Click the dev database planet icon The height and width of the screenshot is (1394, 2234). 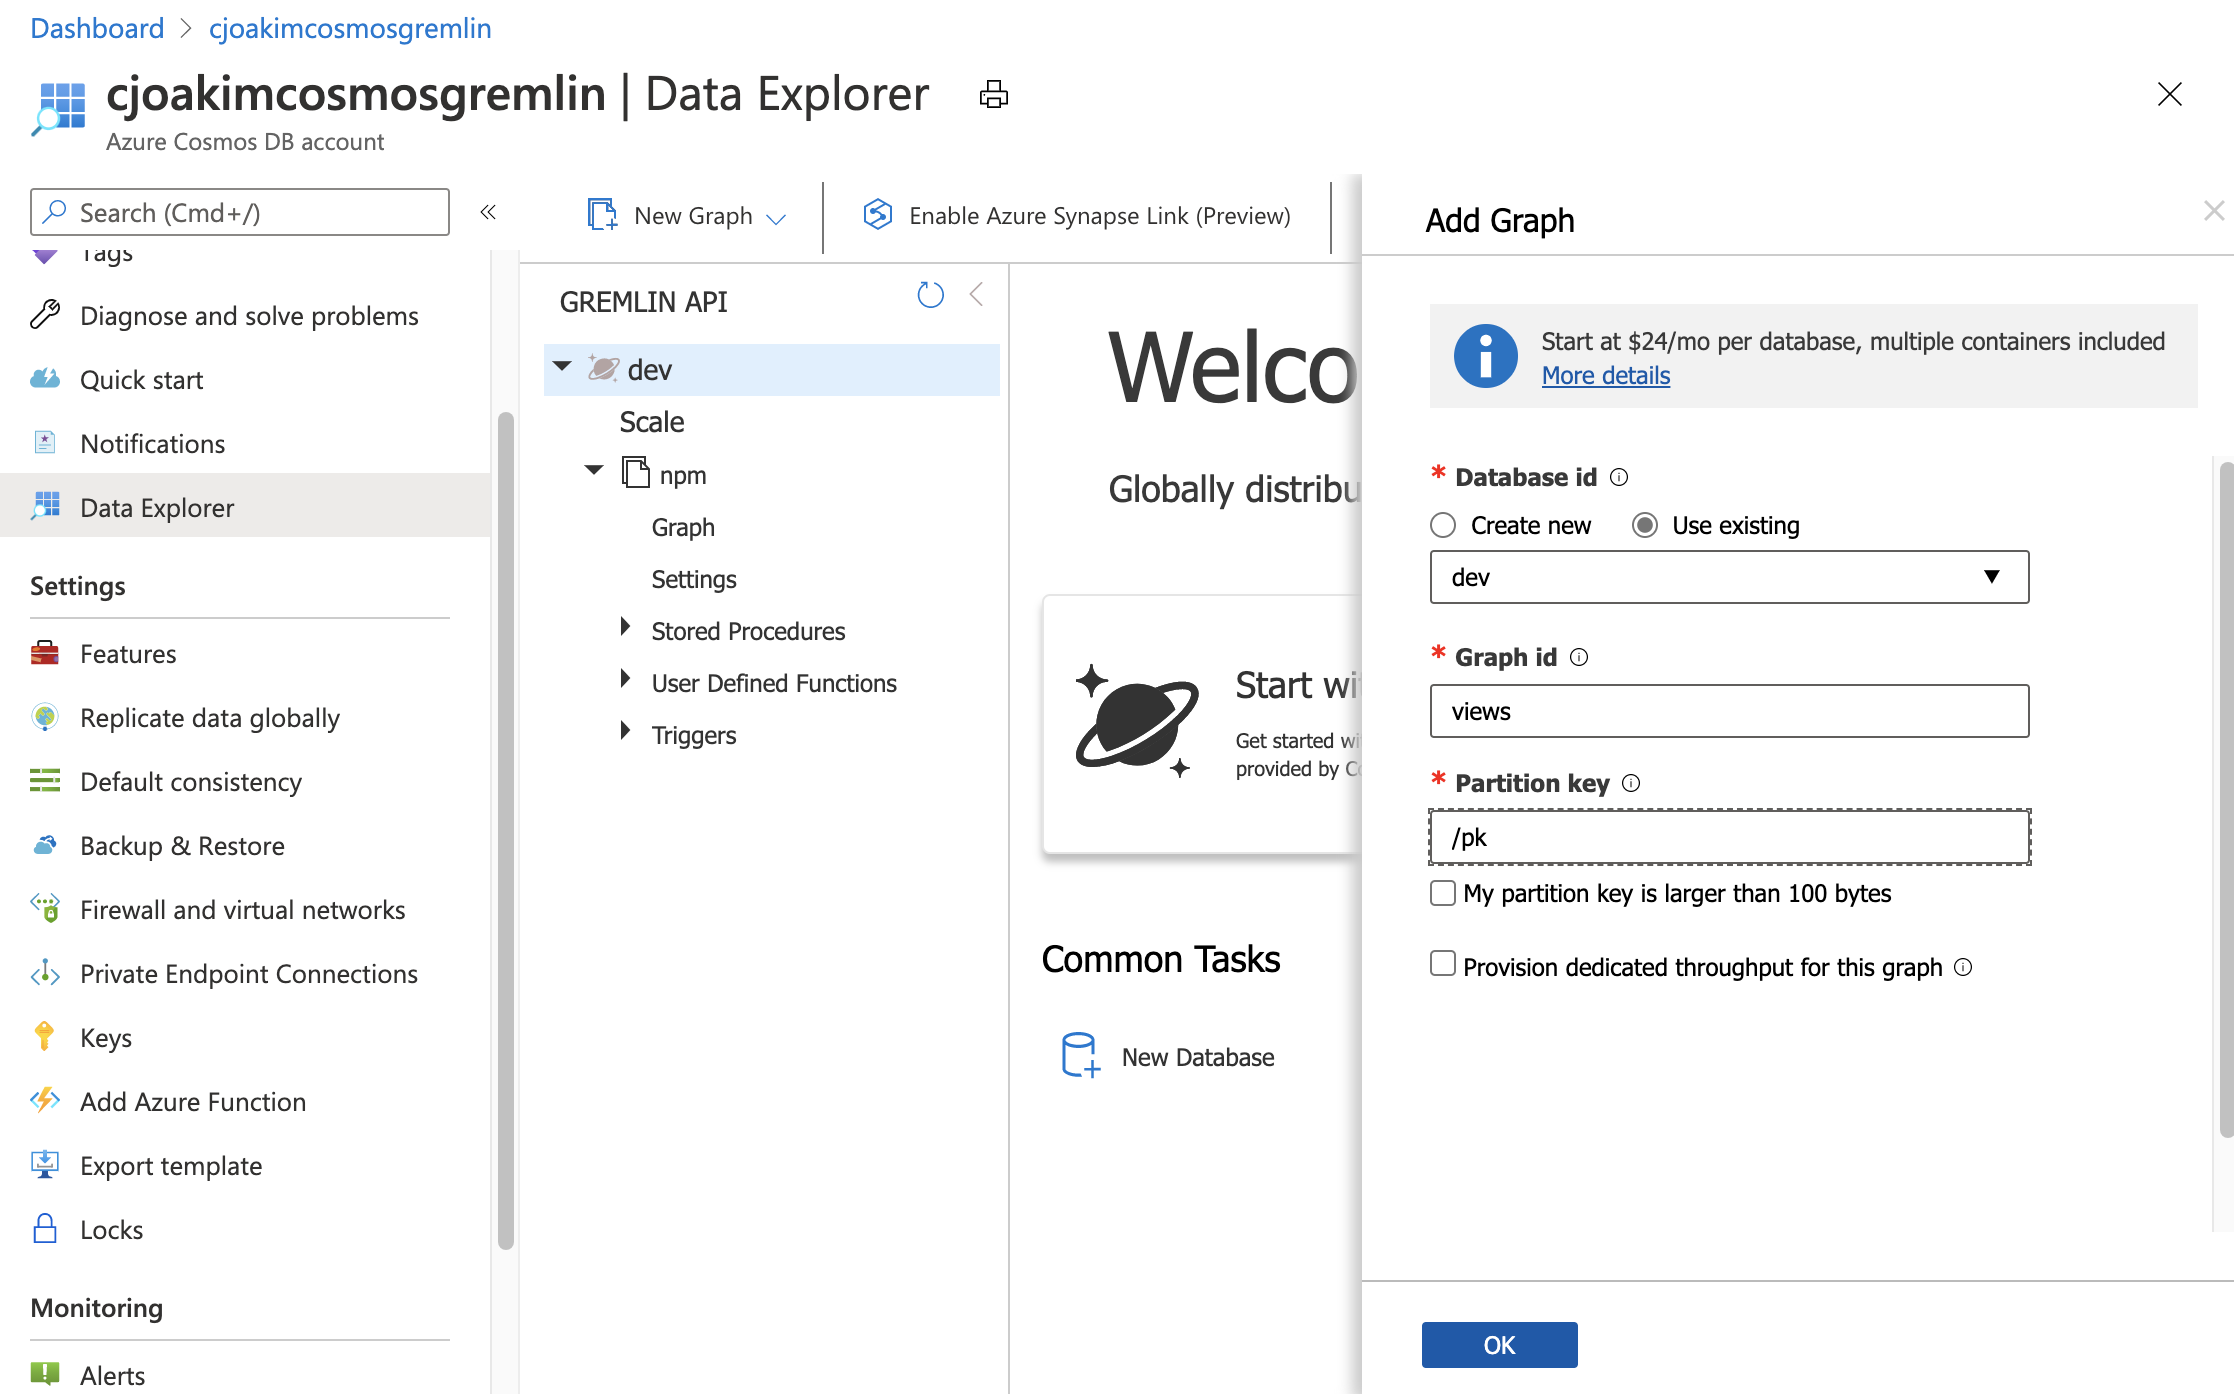603,368
